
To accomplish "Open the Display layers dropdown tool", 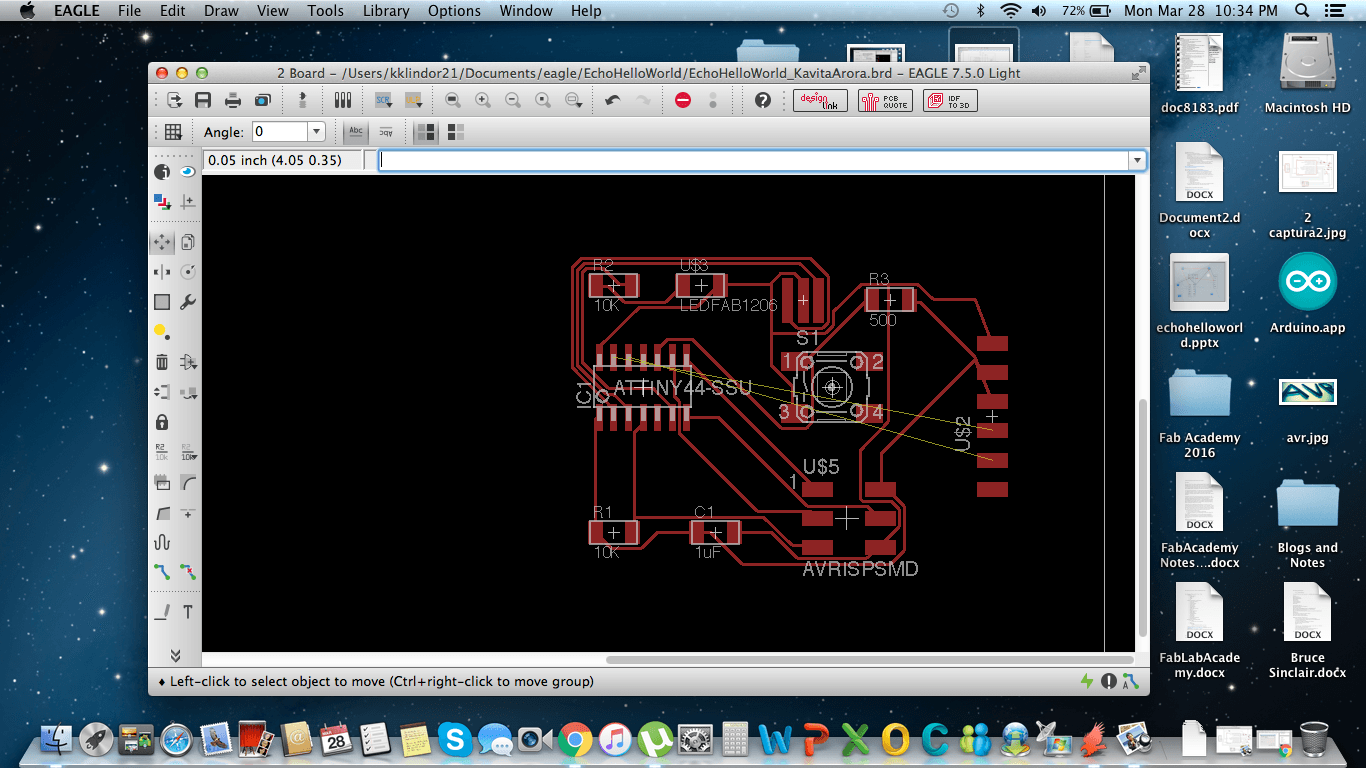I will coord(161,202).
